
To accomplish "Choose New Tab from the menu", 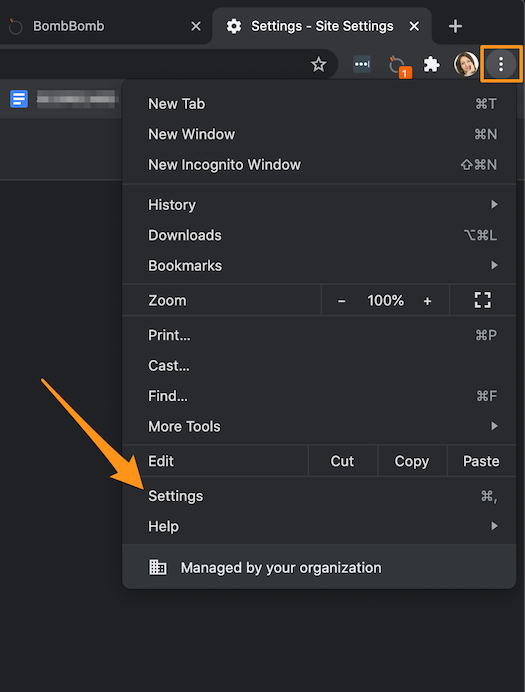I will click(x=319, y=104).
